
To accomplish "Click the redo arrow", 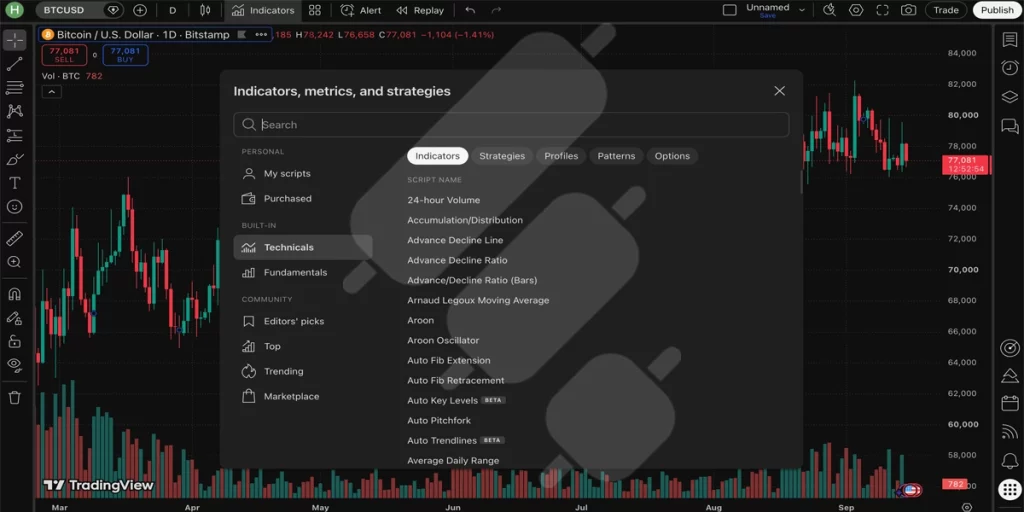I will coord(496,10).
